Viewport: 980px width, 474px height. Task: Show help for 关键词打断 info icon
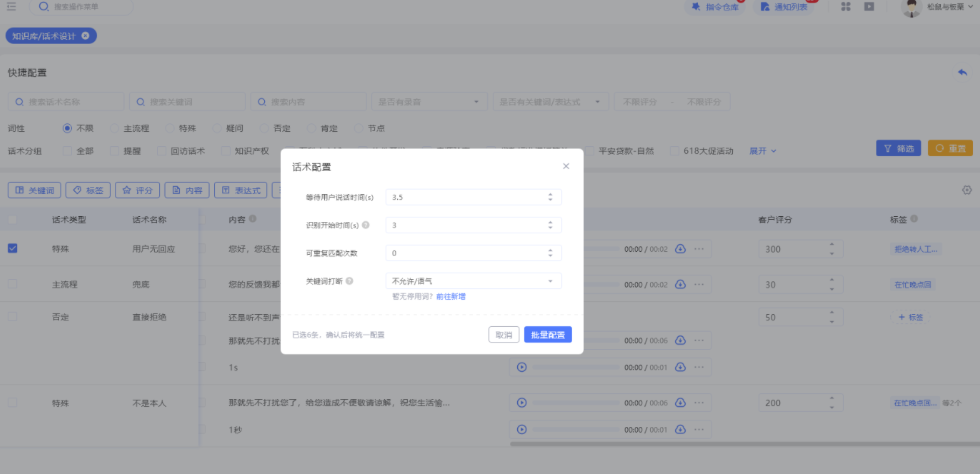[x=349, y=281]
